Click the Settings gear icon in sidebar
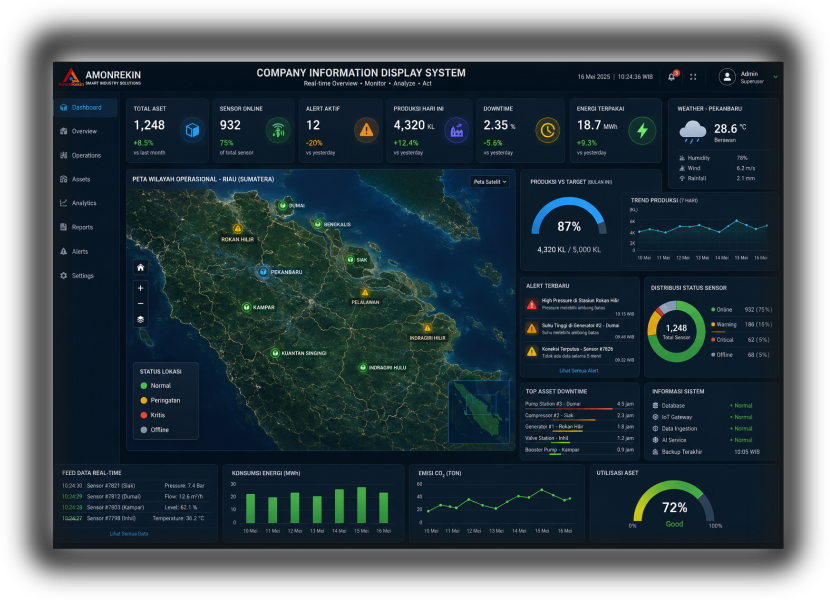Viewport: 830px width, 600px height. (x=64, y=276)
